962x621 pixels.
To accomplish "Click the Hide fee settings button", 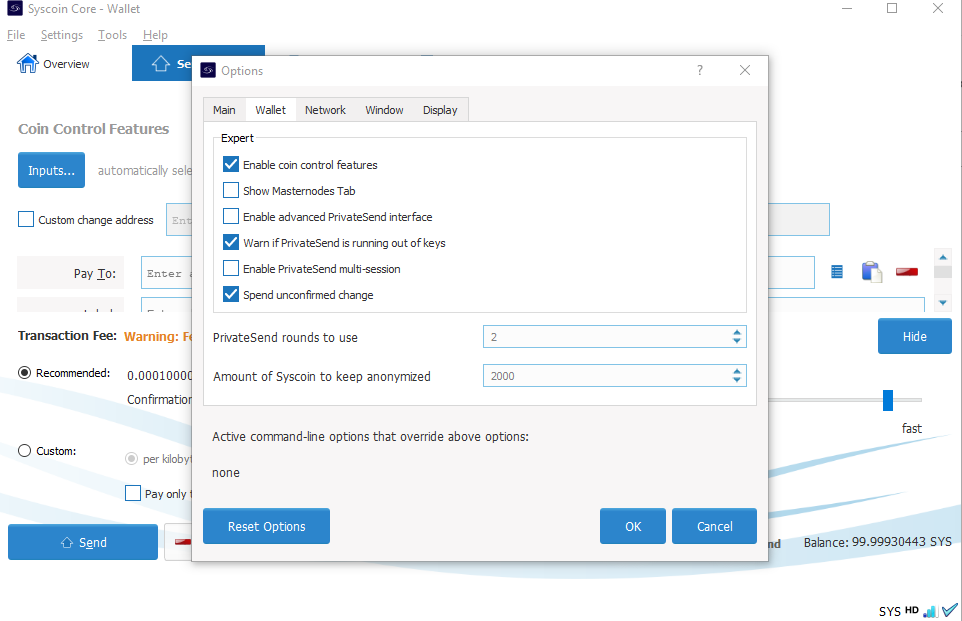I will pos(915,336).
